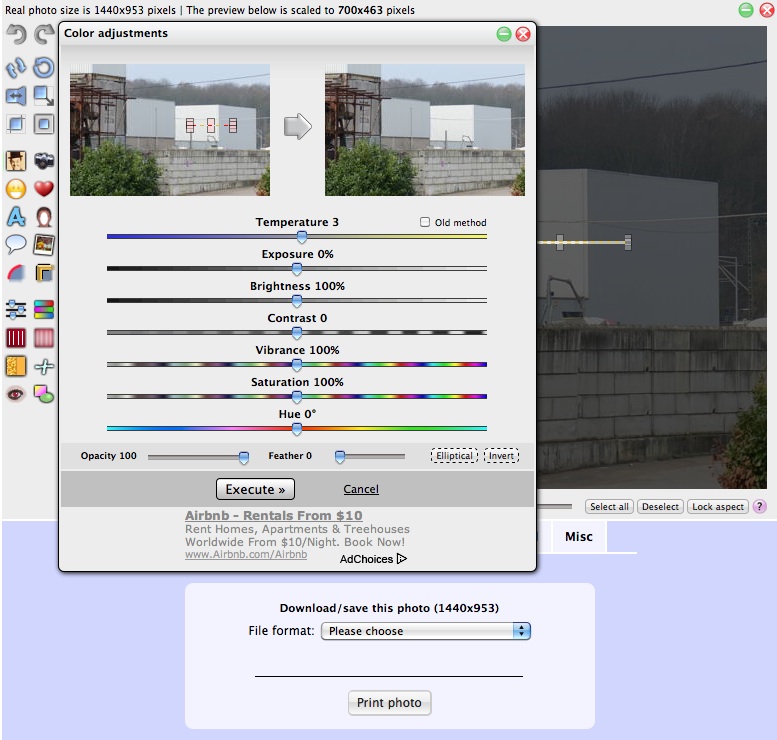Enable the Old method checkbox

[425, 222]
